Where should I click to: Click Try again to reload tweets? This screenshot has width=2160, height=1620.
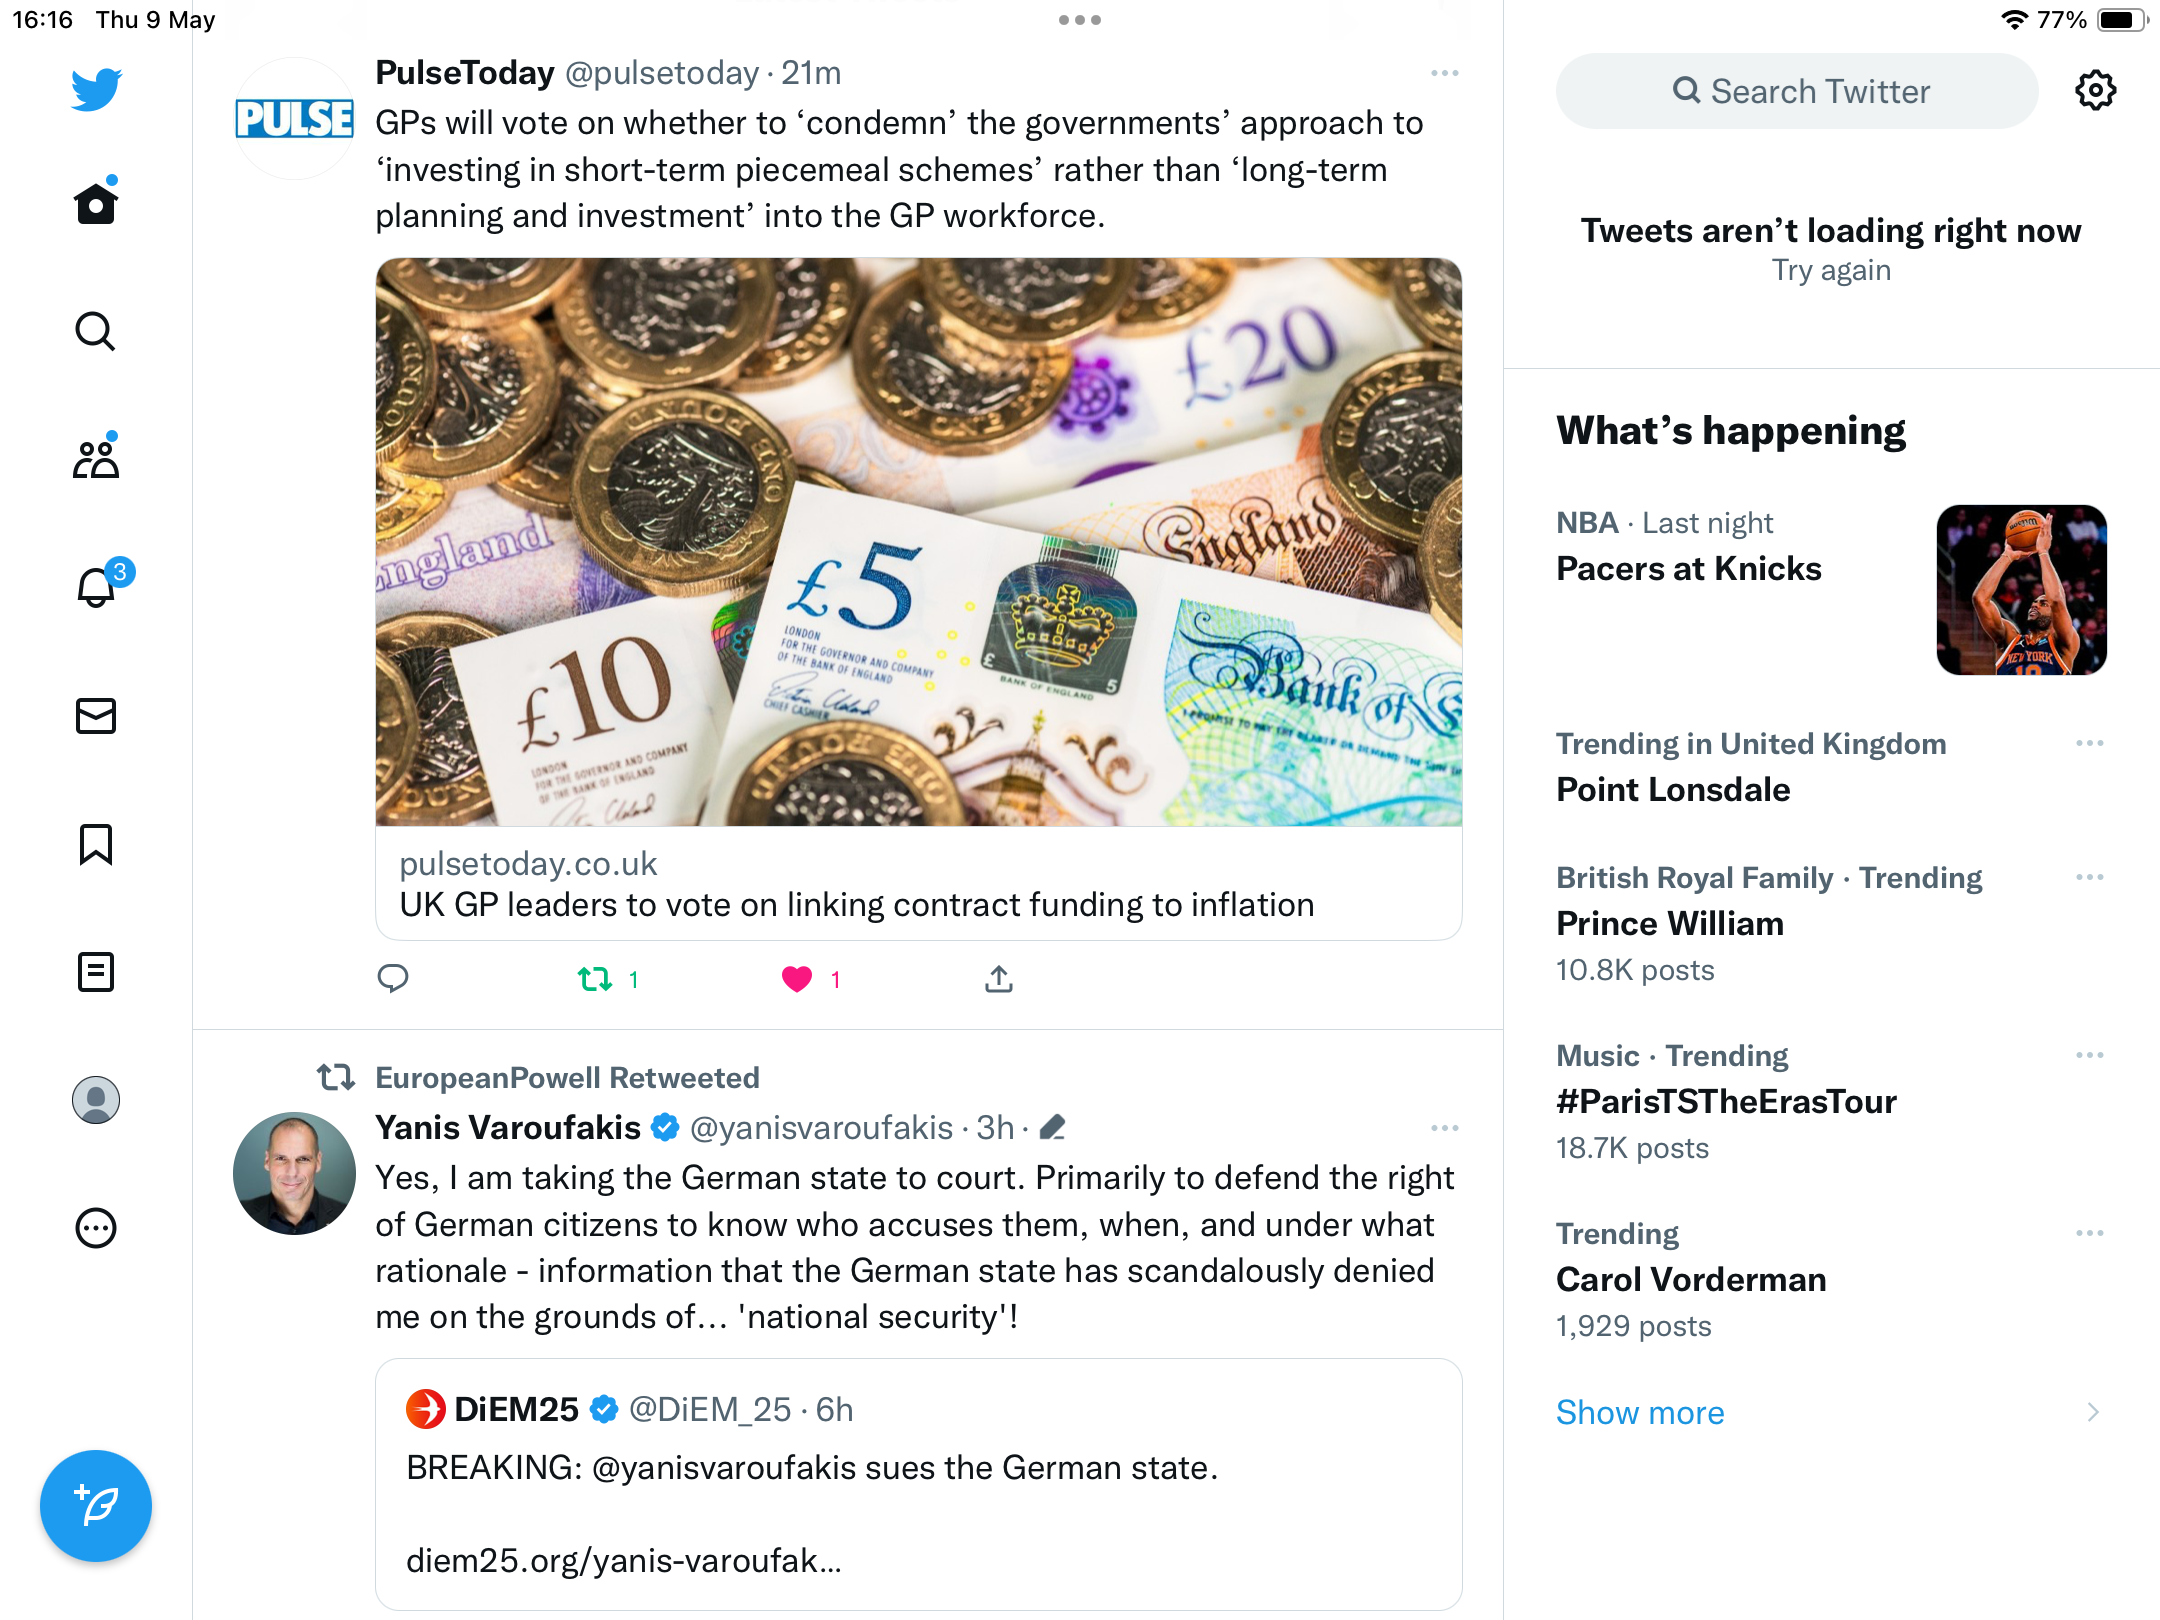[1831, 270]
